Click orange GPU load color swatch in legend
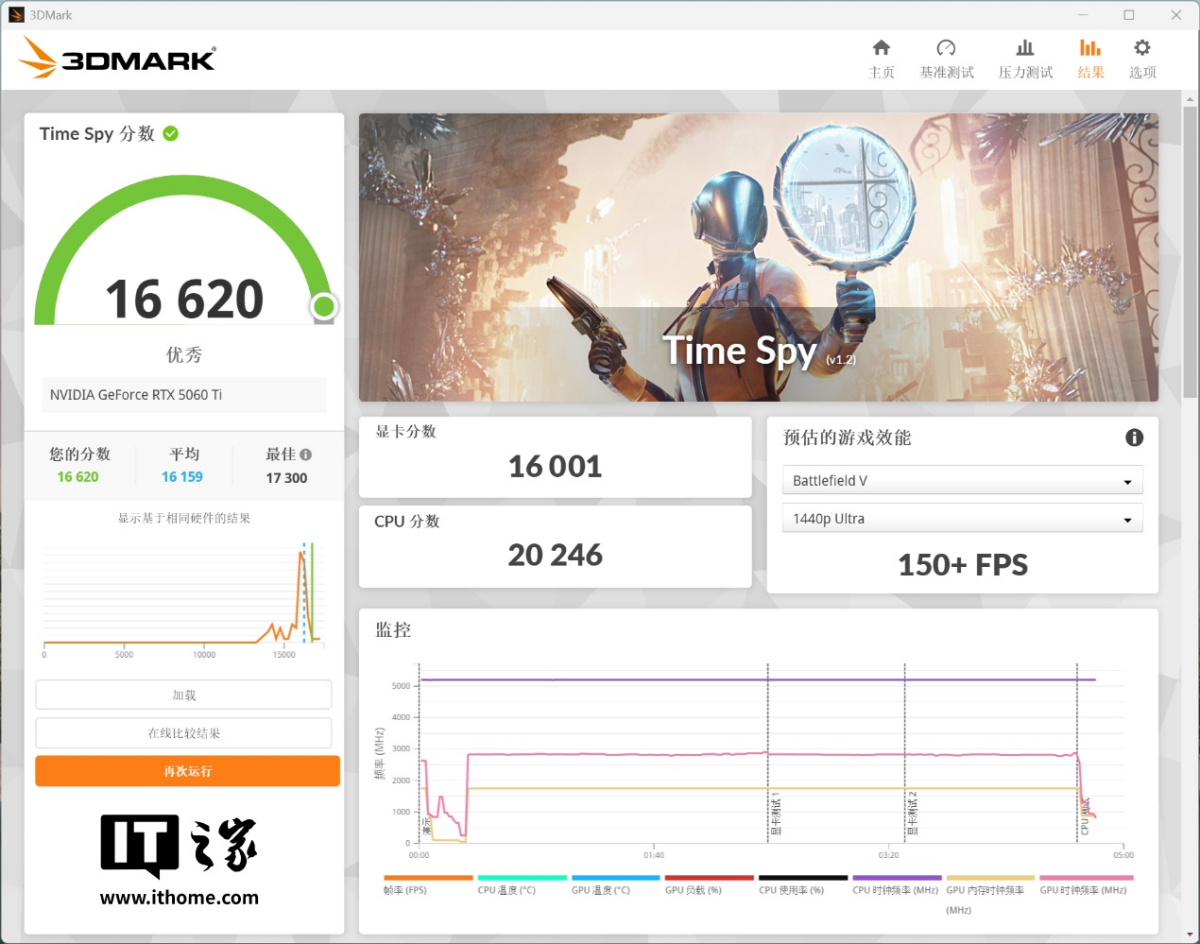The height and width of the screenshot is (944, 1200). [x=709, y=878]
